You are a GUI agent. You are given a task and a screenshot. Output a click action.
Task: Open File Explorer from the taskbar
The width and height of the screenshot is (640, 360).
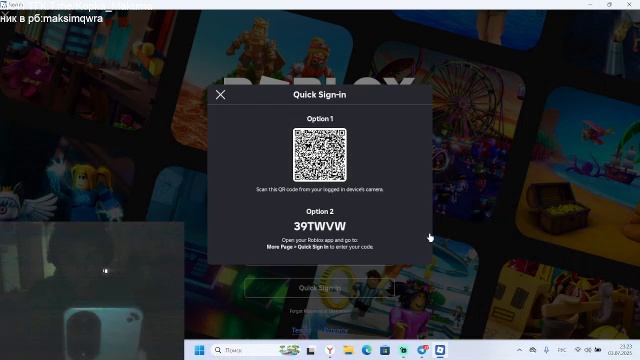pos(348,350)
